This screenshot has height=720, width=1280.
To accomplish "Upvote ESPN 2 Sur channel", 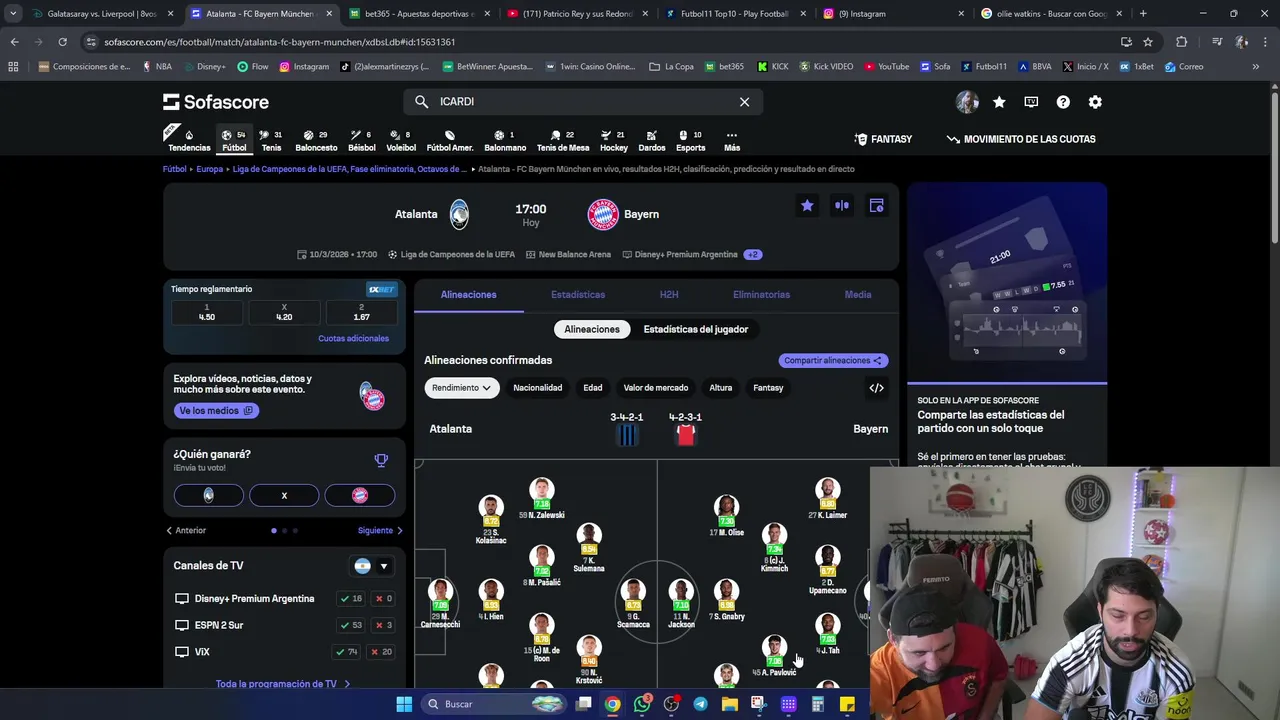I will pos(351,625).
